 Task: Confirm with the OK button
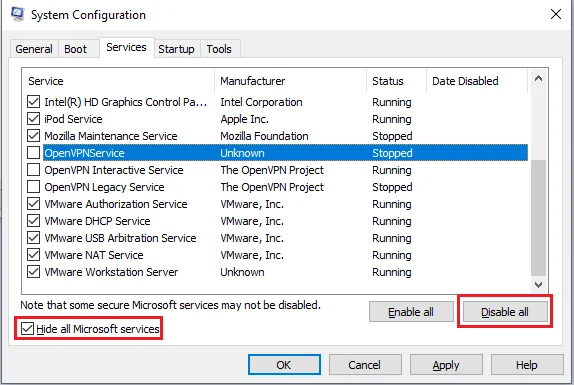[x=284, y=365]
